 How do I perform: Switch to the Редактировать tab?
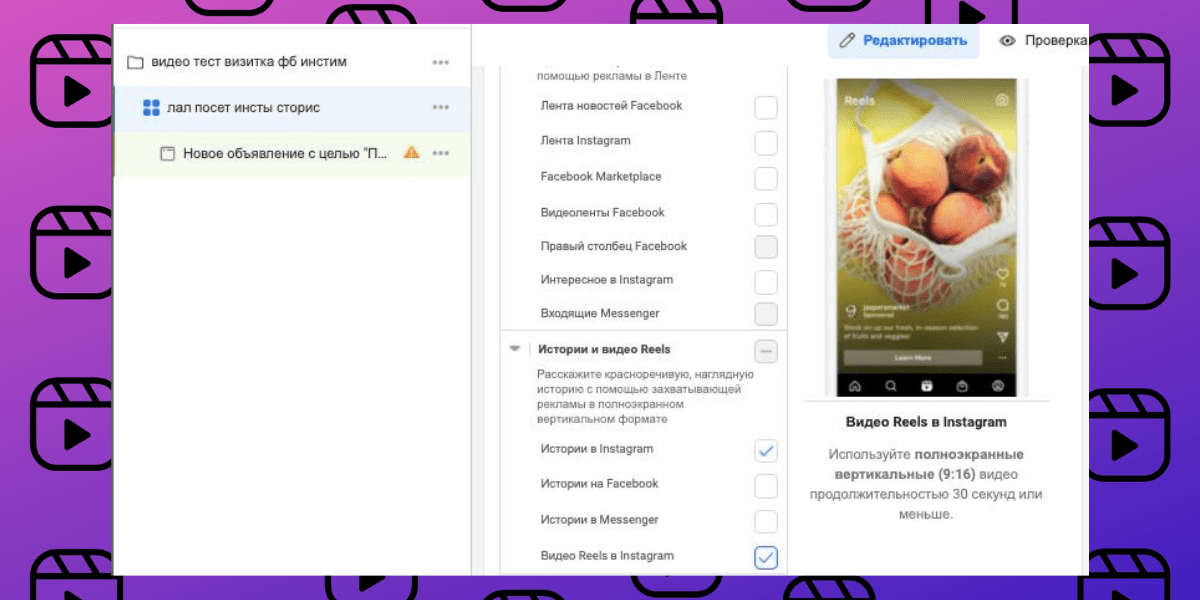904,41
